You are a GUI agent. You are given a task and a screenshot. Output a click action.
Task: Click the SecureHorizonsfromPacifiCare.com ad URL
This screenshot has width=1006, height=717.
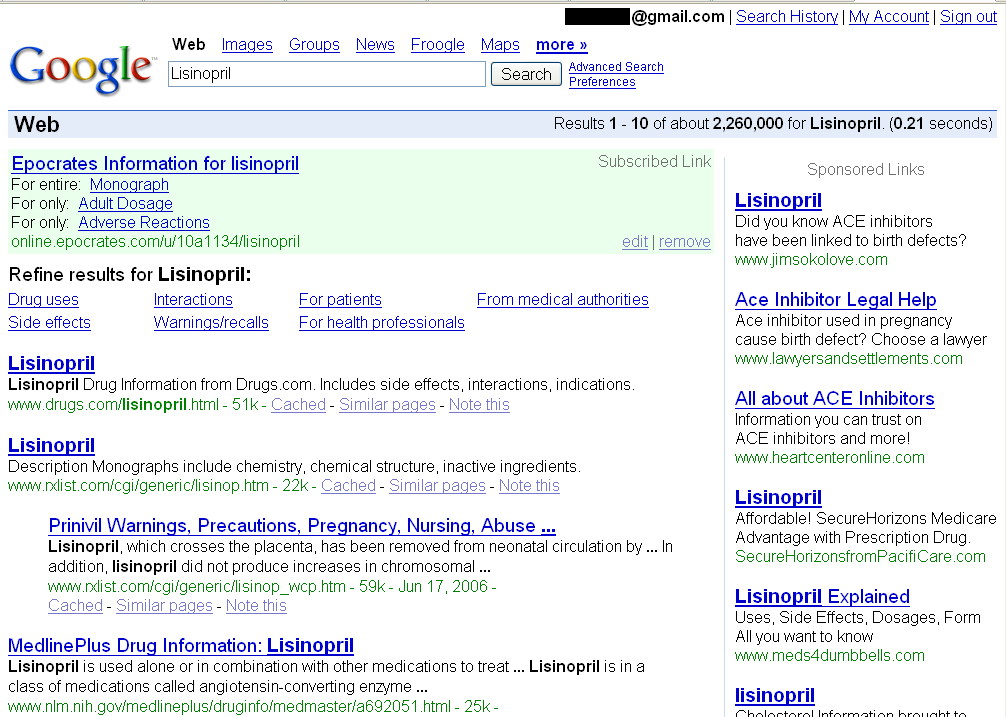point(860,557)
